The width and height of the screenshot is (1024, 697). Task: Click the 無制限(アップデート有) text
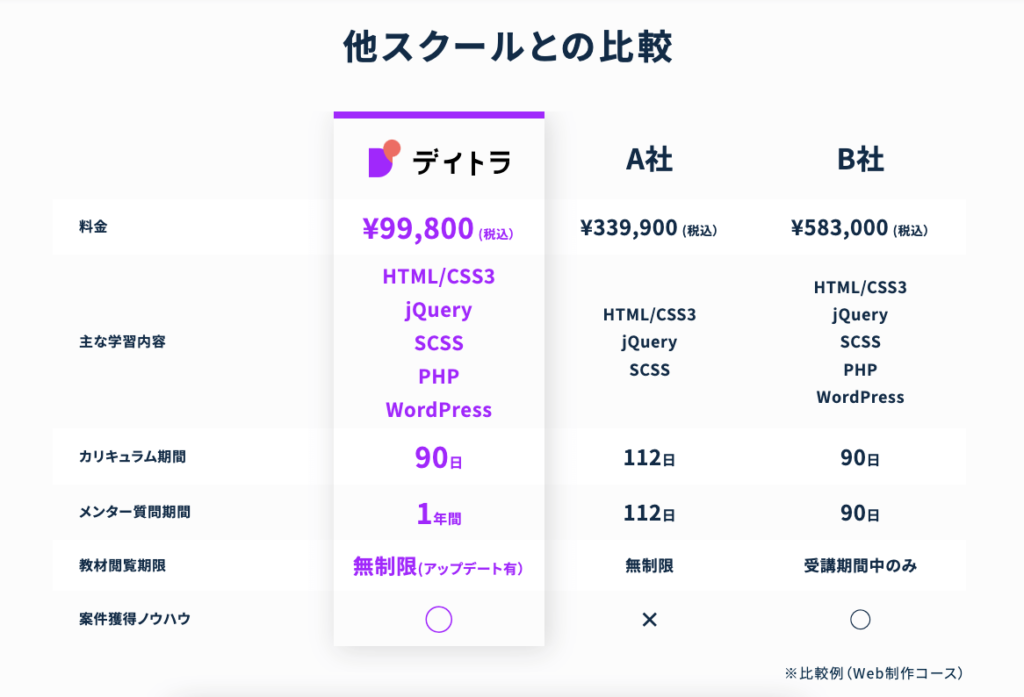(x=438, y=566)
